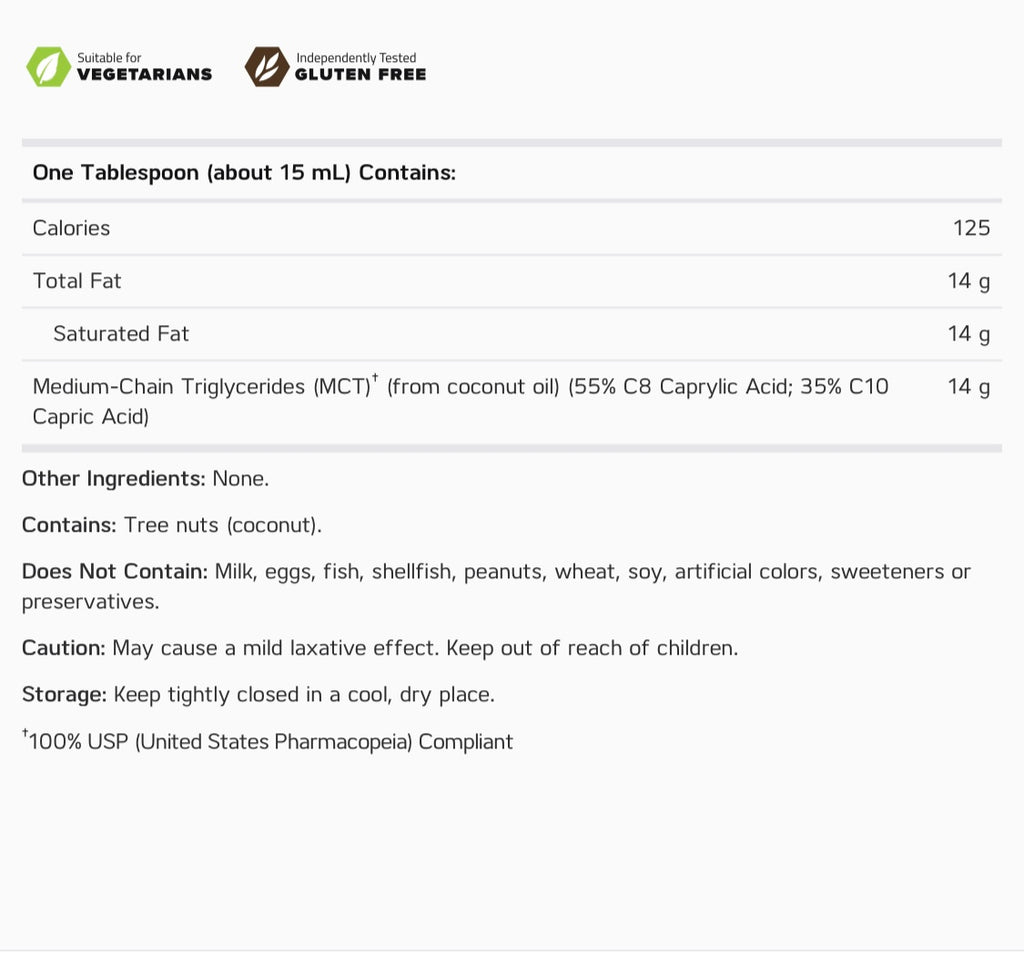Select the 'Independently Tested Gluten Free' label
The image size is (1024, 968).
(x=360, y=67)
